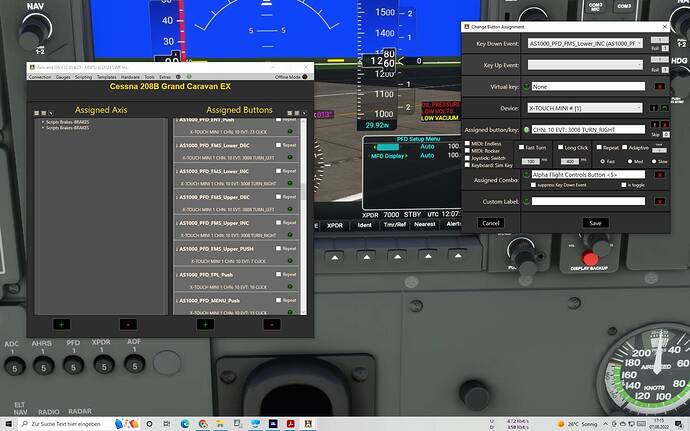Add an axis with Assigned Axis plus button
690x431 pixels.
pyautogui.click(x=62, y=324)
